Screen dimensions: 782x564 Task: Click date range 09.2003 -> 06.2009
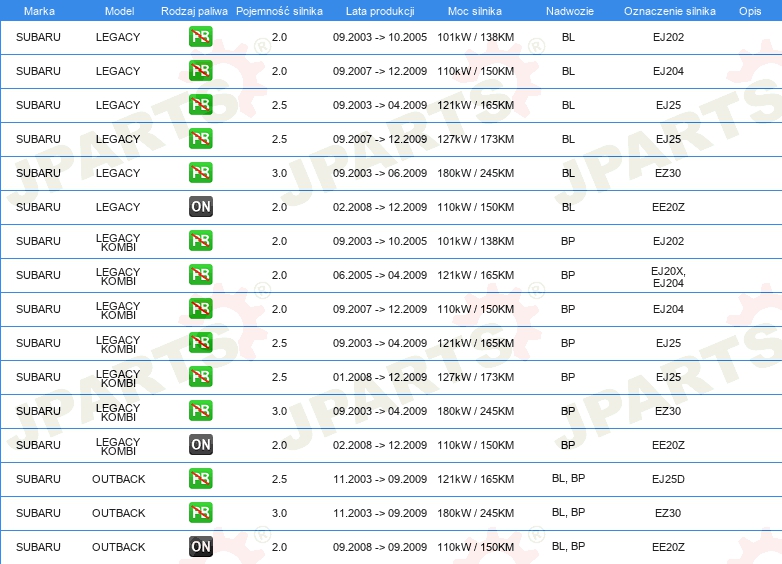(x=380, y=173)
